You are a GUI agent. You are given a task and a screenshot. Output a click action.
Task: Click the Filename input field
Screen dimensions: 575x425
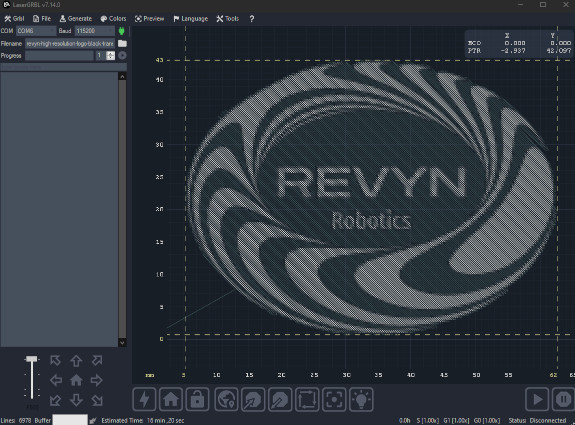click(70, 44)
